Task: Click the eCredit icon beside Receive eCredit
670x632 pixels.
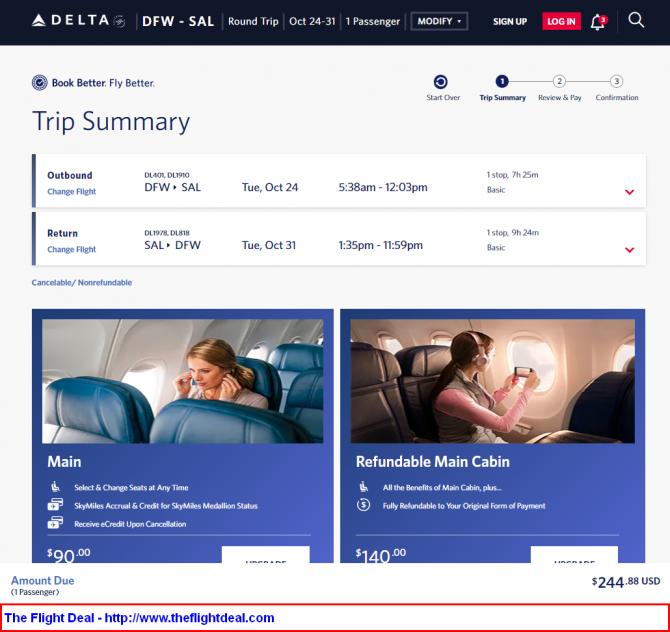Action: pos(55,523)
